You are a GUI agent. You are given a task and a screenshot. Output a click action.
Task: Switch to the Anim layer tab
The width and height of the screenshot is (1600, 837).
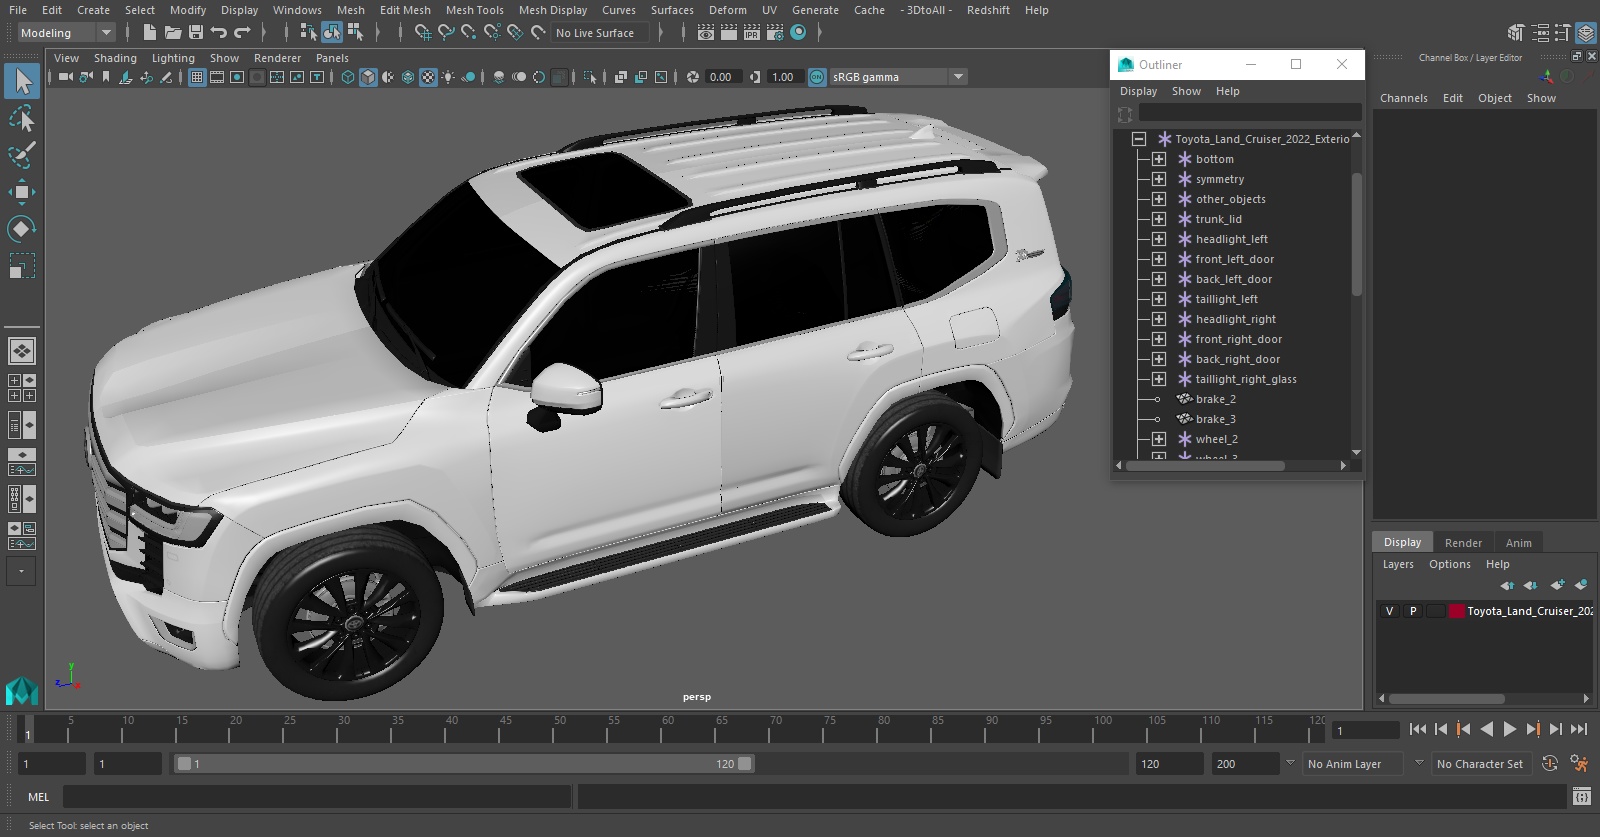pyautogui.click(x=1518, y=542)
